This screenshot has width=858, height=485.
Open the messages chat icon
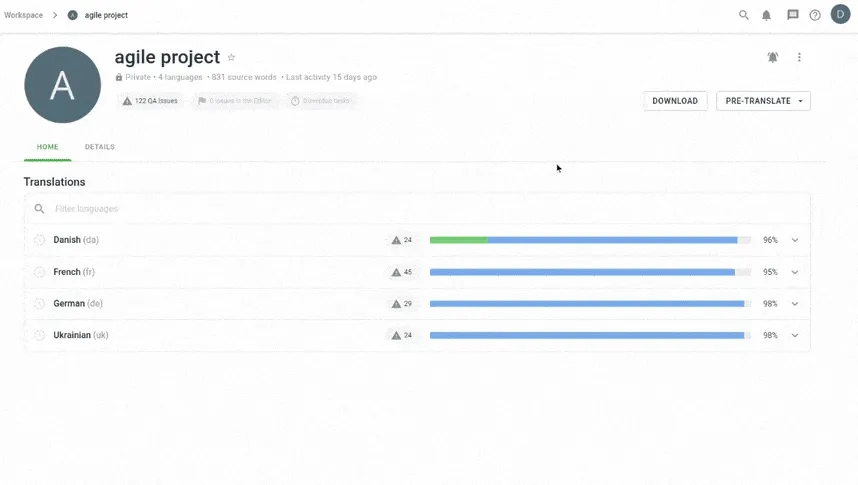click(792, 15)
